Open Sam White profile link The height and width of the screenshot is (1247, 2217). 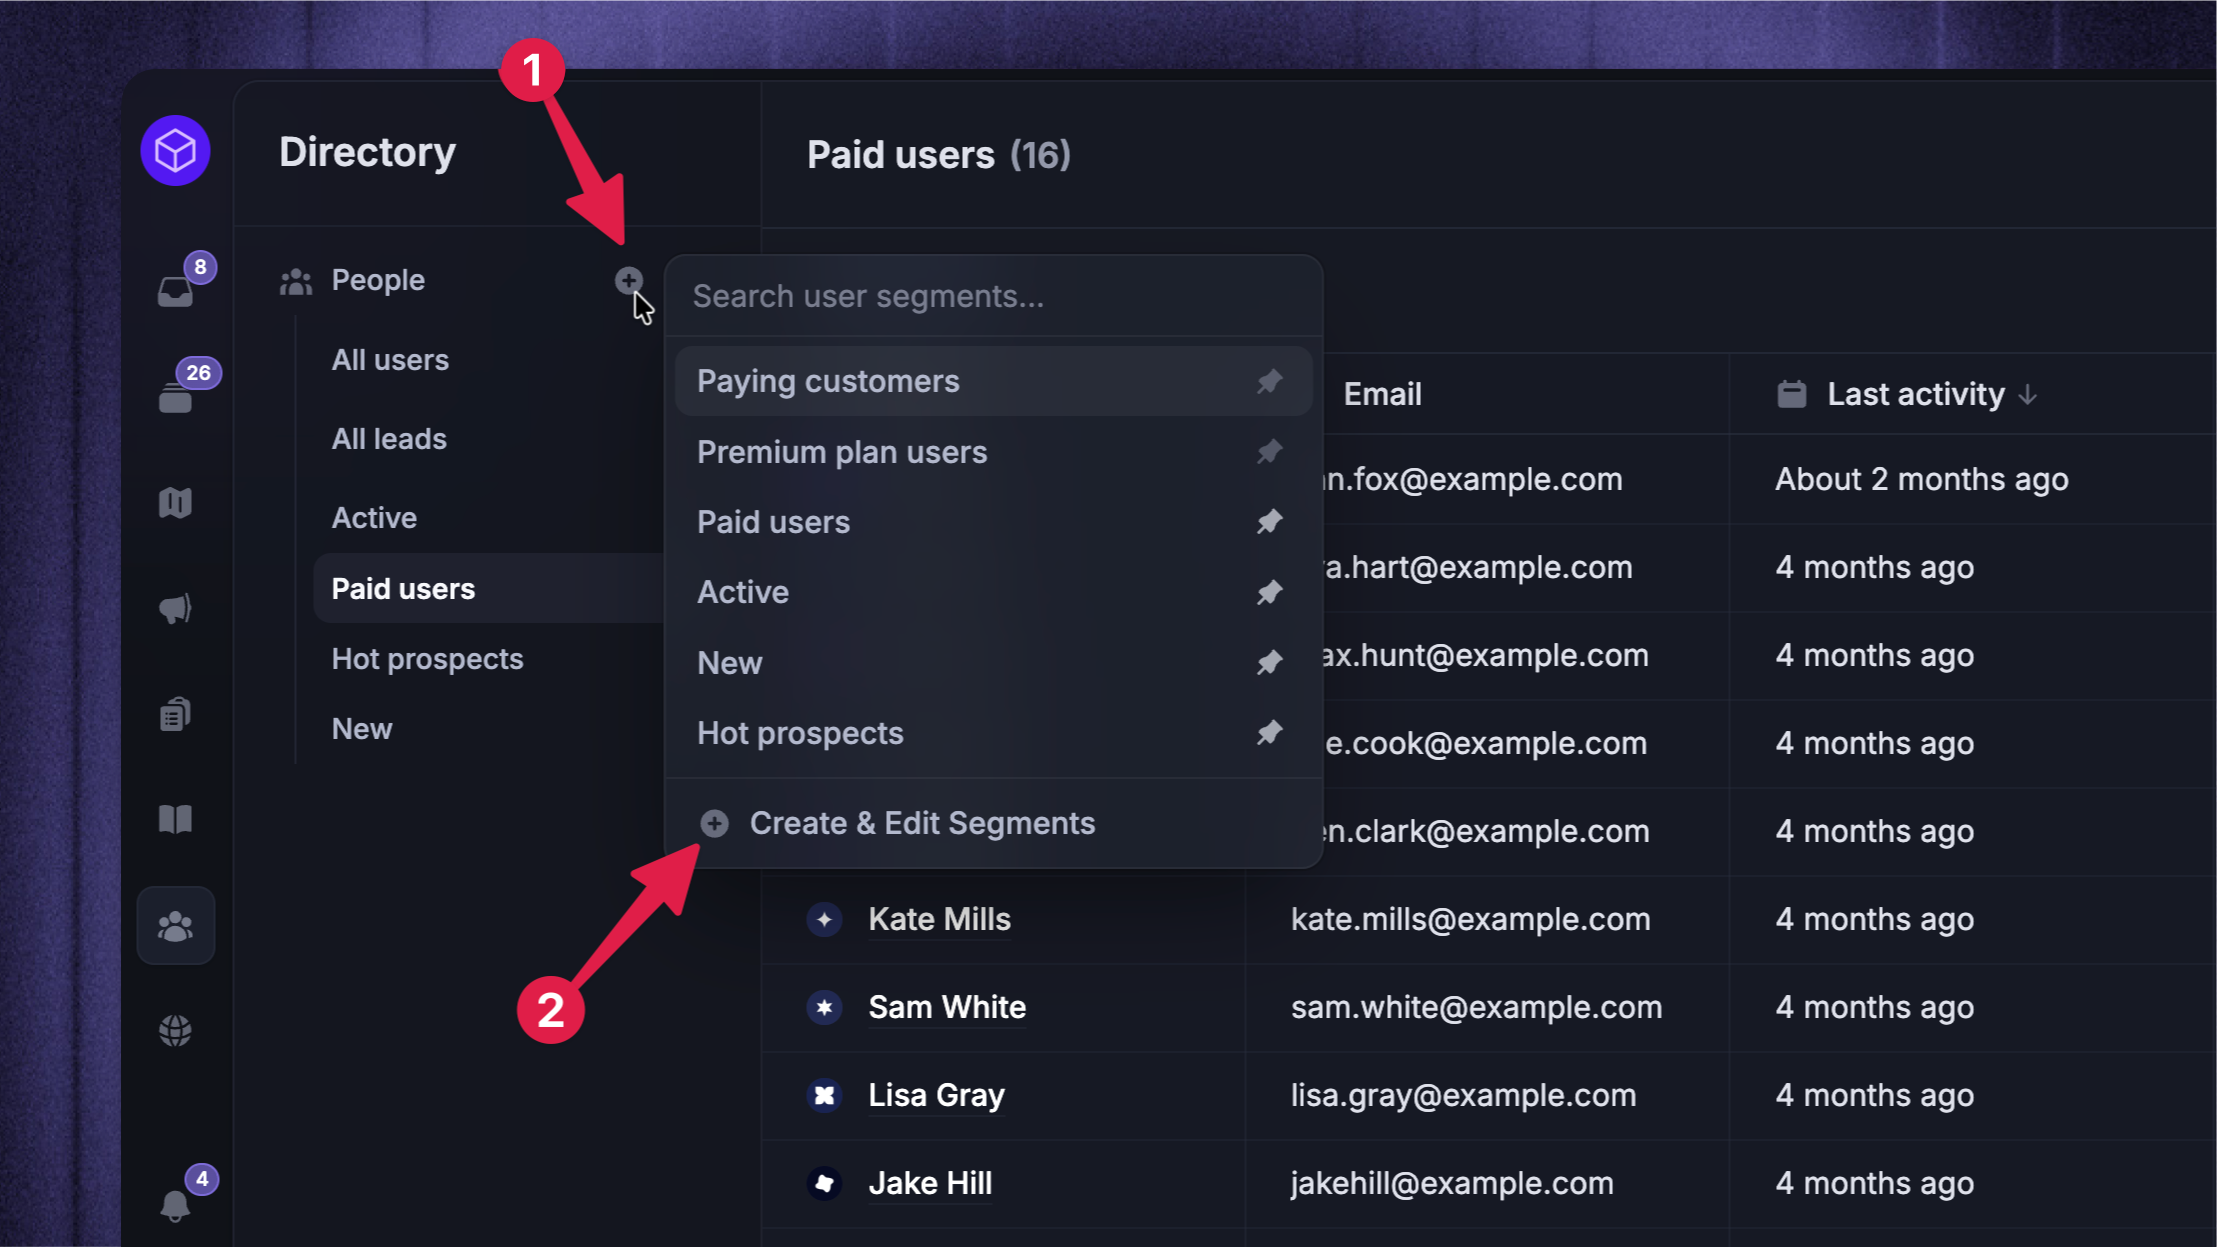(x=947, y=1007)
